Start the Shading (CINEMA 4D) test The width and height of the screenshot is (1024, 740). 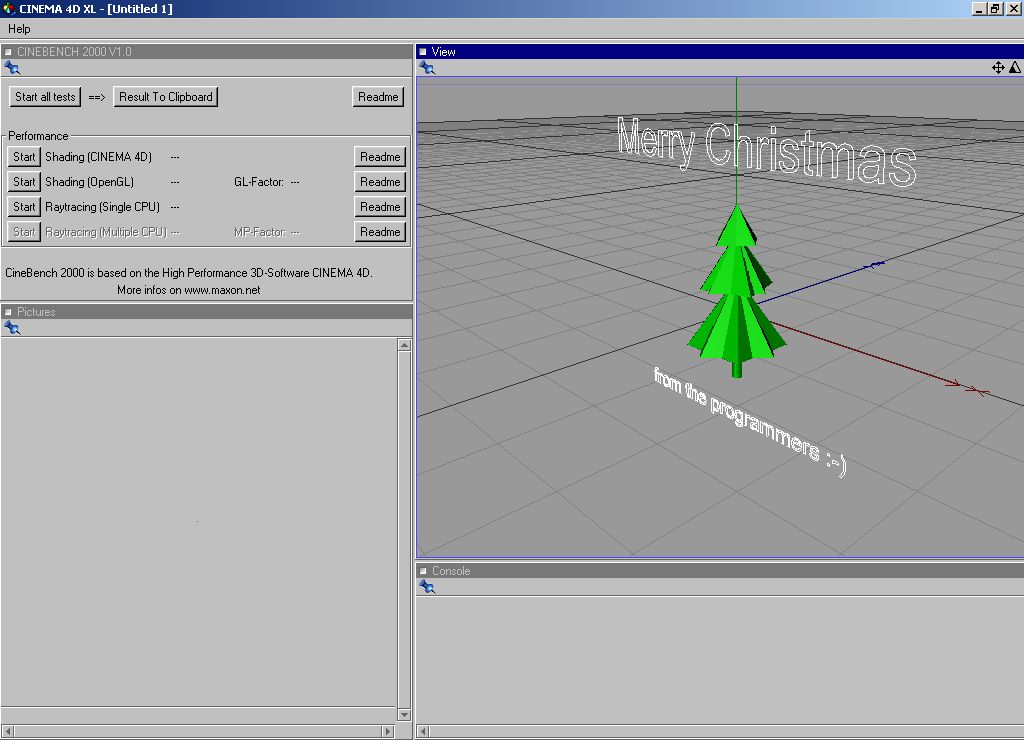(24, 157)
